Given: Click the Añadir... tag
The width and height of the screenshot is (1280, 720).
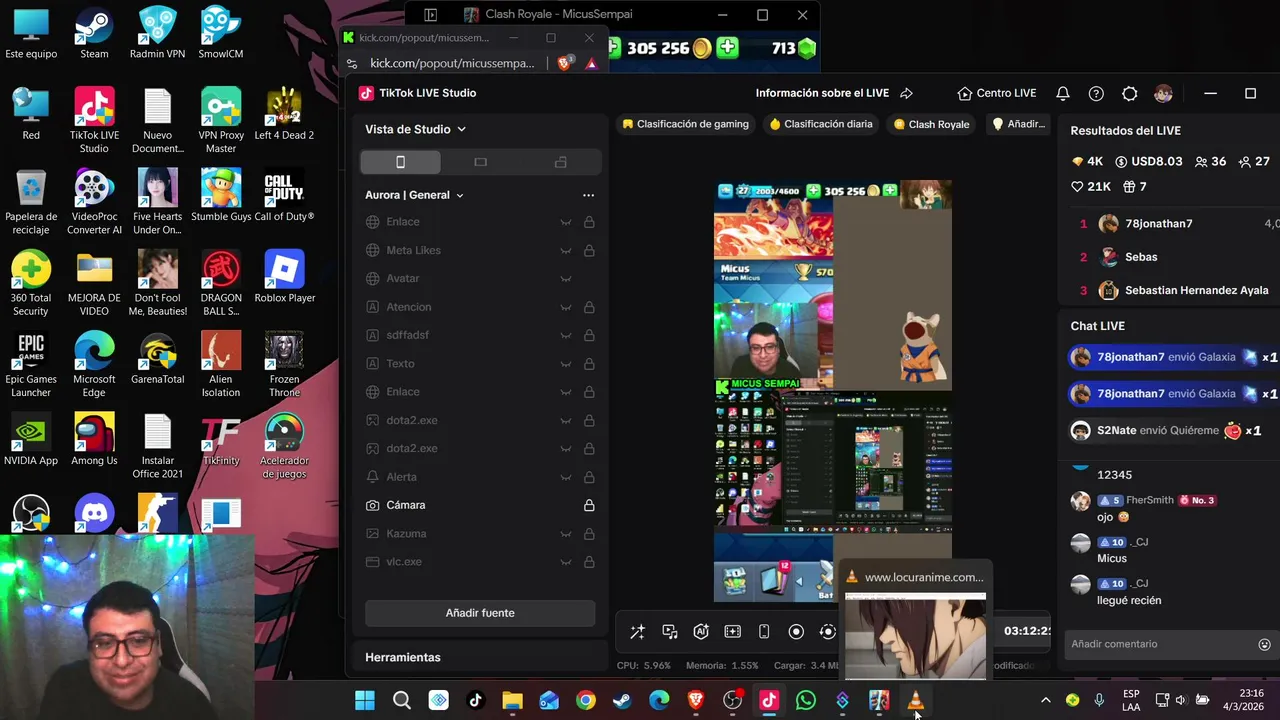Looking at the screenshot, I should pos(1018,124).
